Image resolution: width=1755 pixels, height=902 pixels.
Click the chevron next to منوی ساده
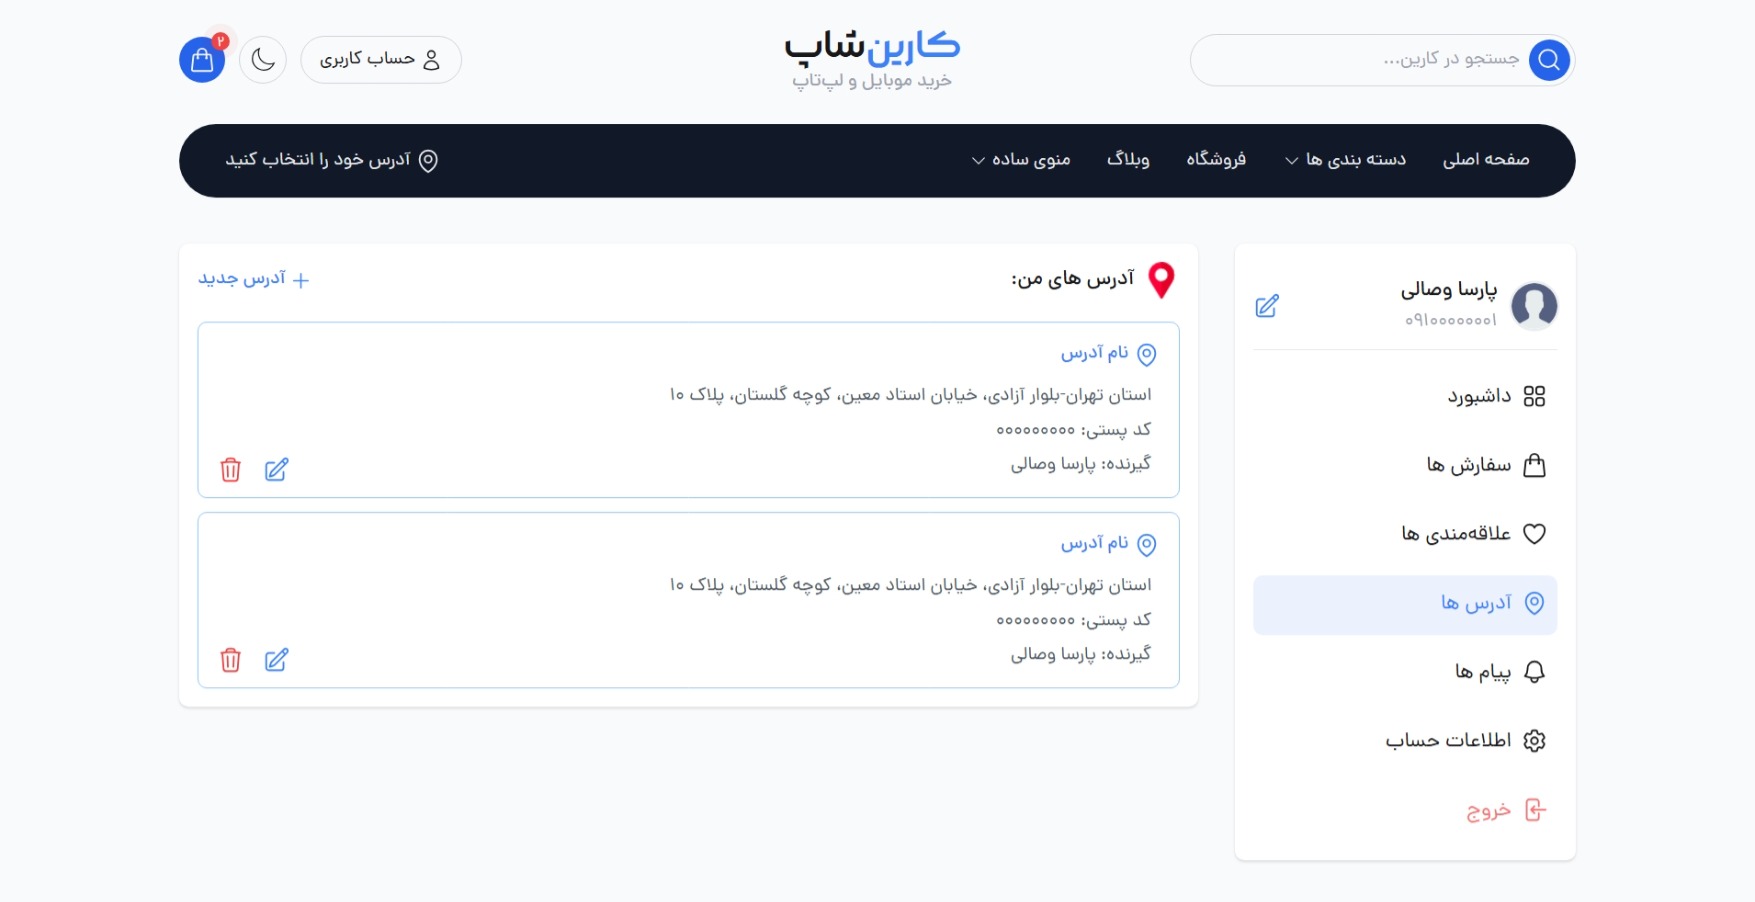978,161
